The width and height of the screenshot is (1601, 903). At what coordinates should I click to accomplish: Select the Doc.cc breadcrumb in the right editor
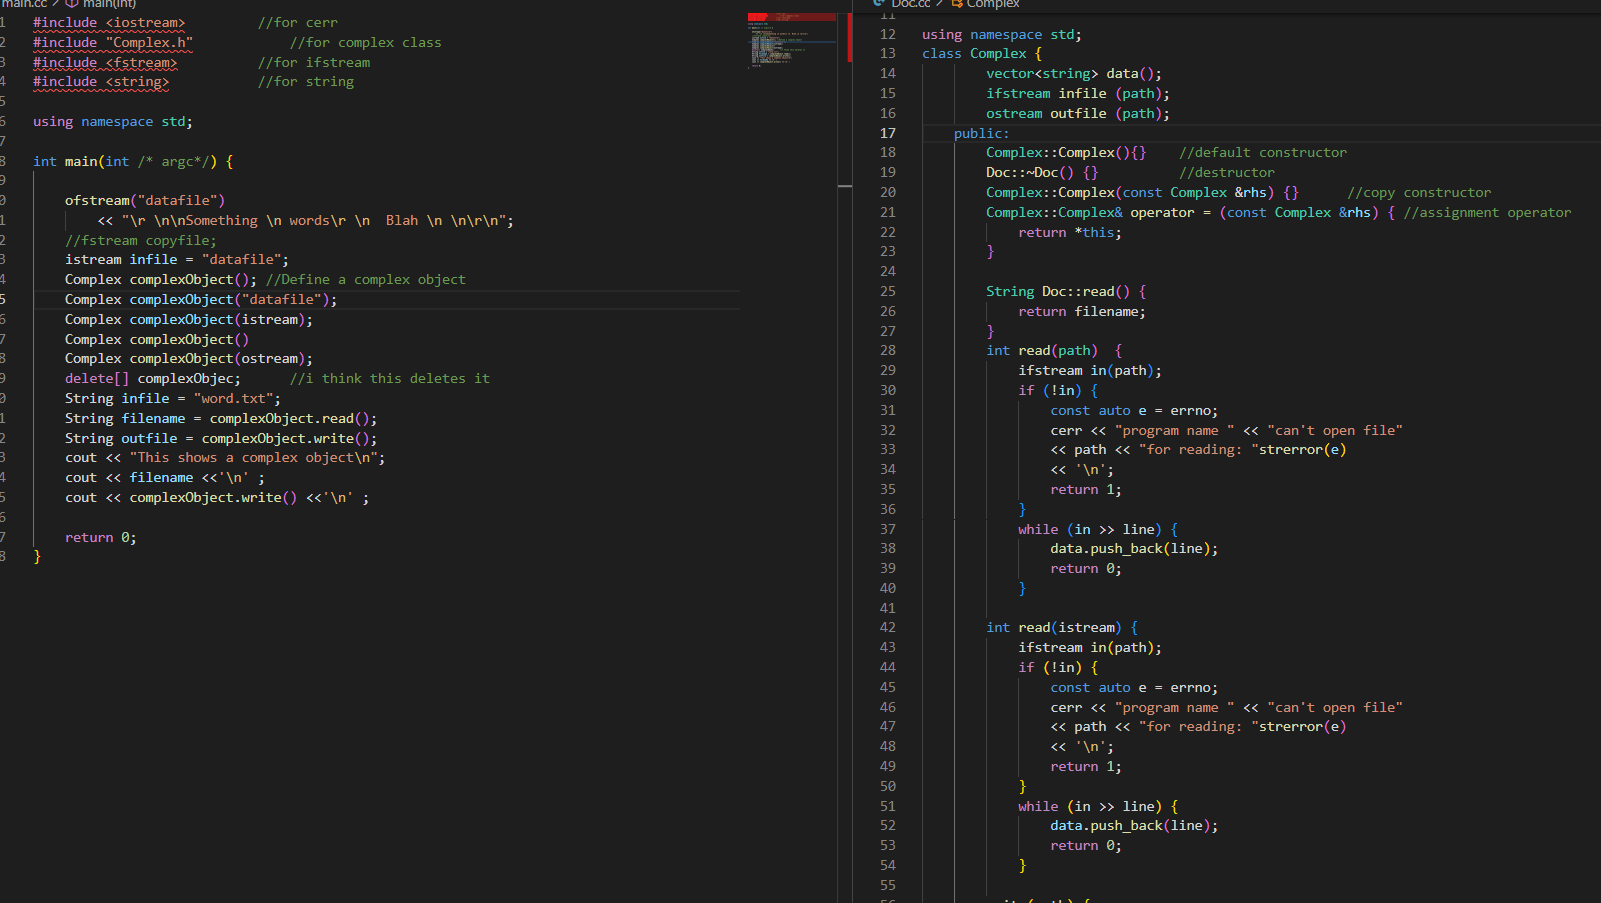coord(902,4)
